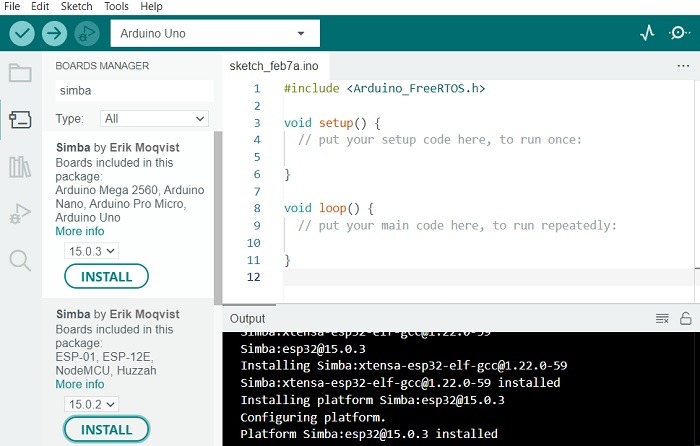This screenshot has height=446, width=700.
Task: Open the Help menu
Action: coord(151,6)
